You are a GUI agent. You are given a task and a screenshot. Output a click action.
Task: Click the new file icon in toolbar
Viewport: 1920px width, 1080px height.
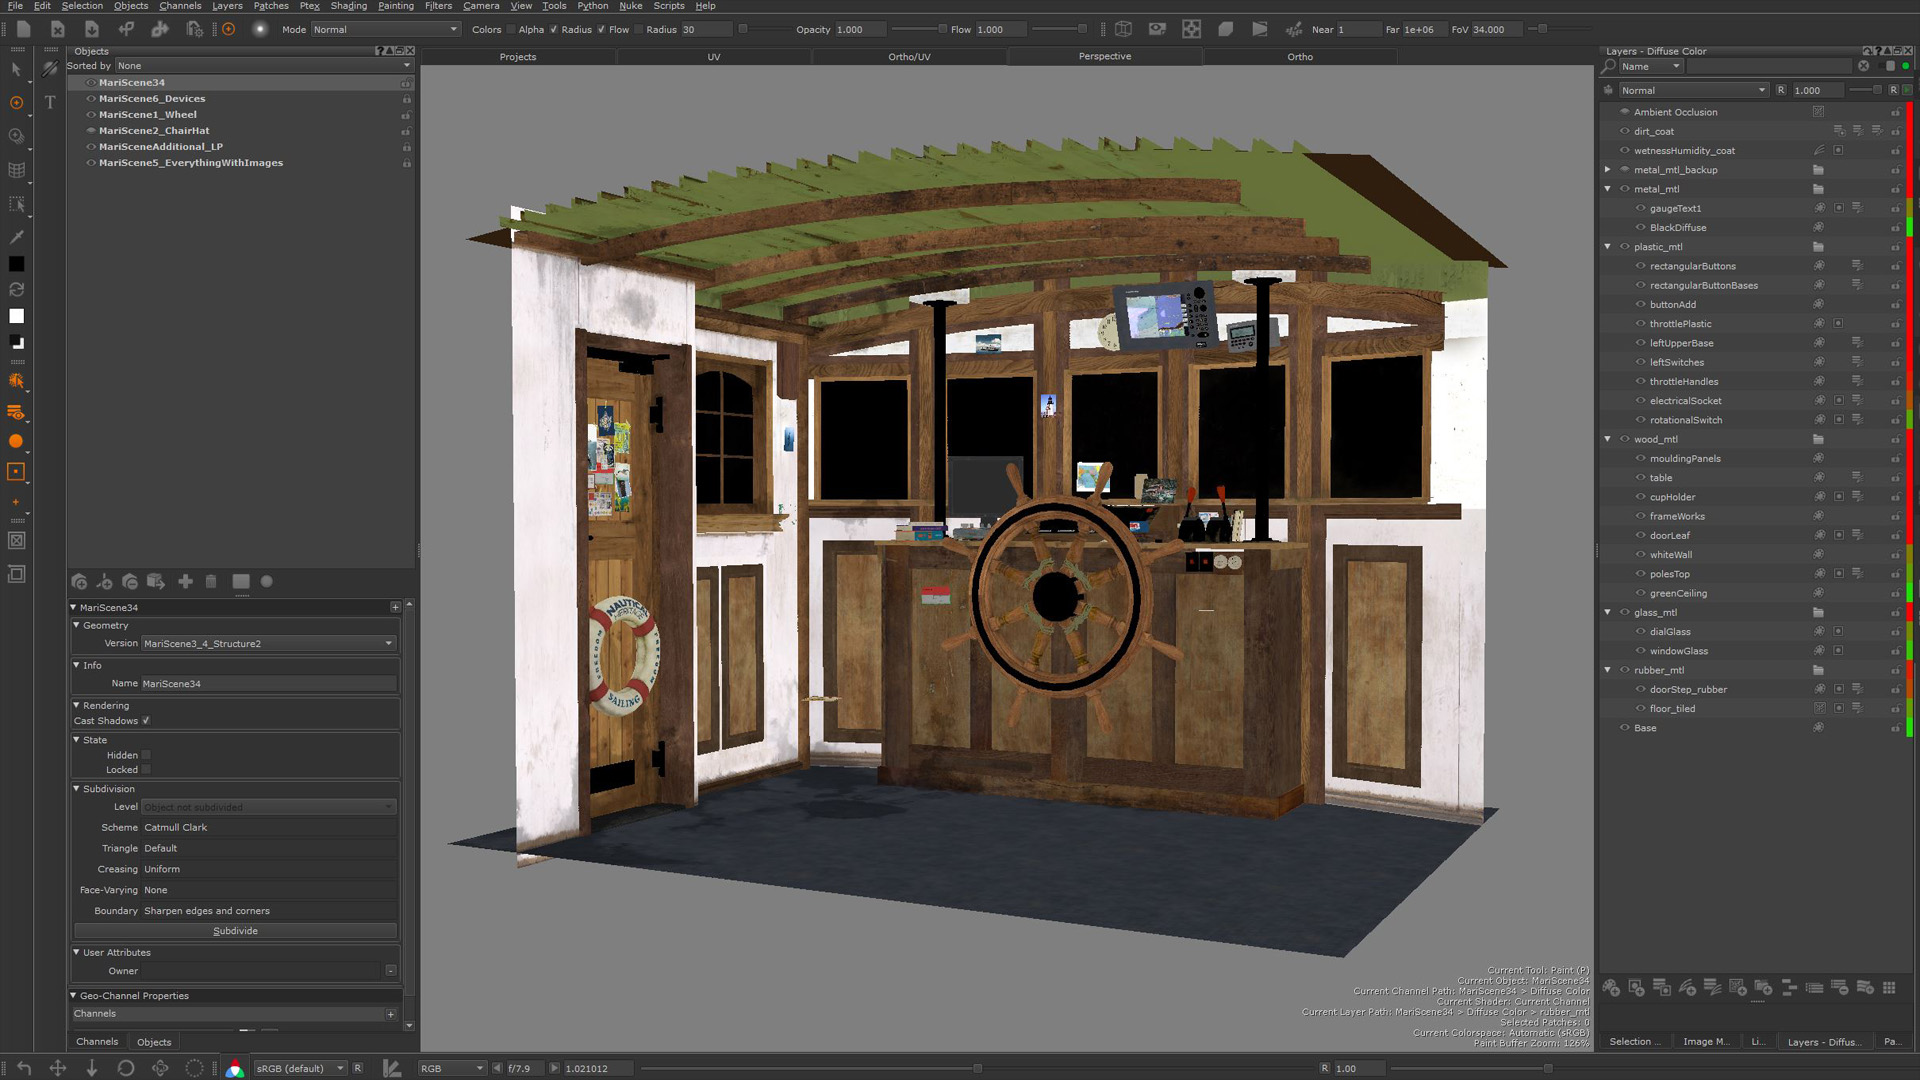click(23, 29)
